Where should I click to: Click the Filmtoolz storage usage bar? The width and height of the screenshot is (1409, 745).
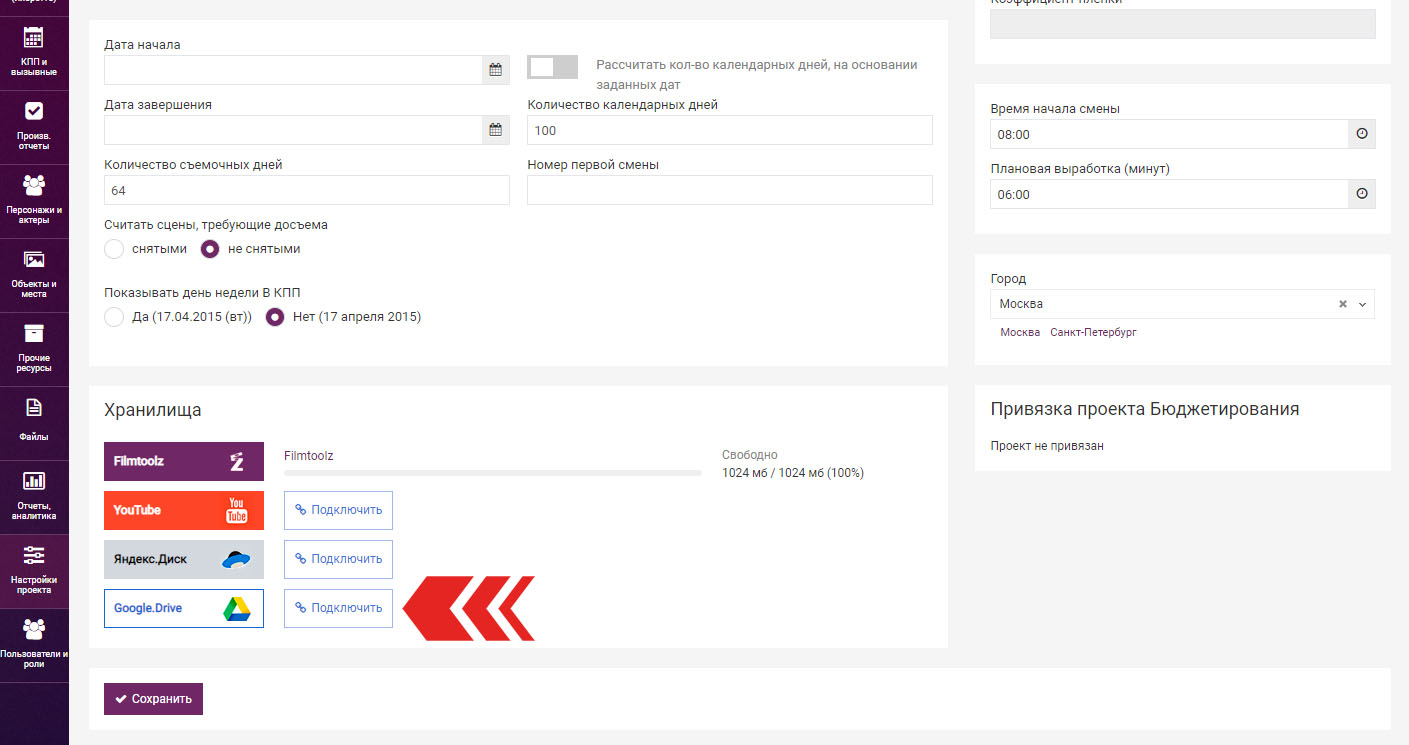(493, 472)
